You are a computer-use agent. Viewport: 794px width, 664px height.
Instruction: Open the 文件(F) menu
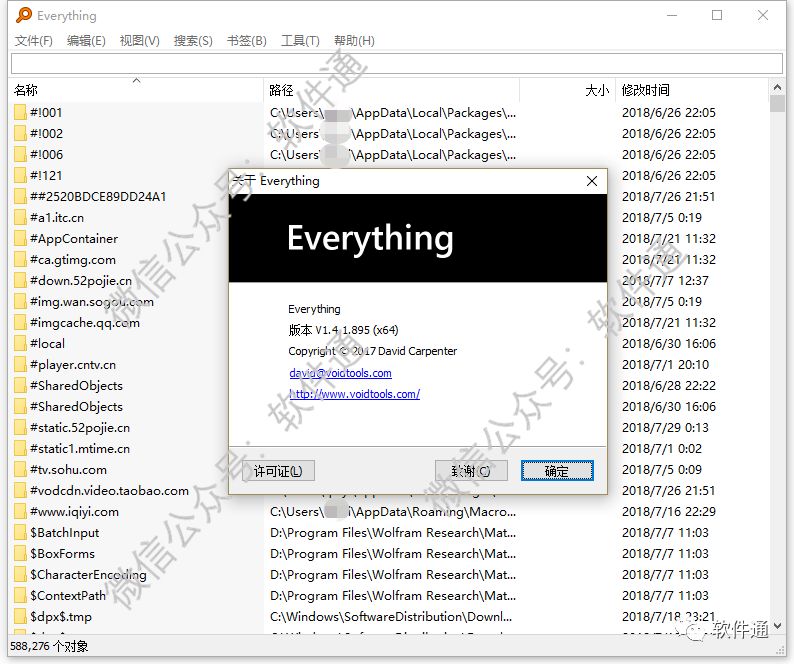point(33,41)
